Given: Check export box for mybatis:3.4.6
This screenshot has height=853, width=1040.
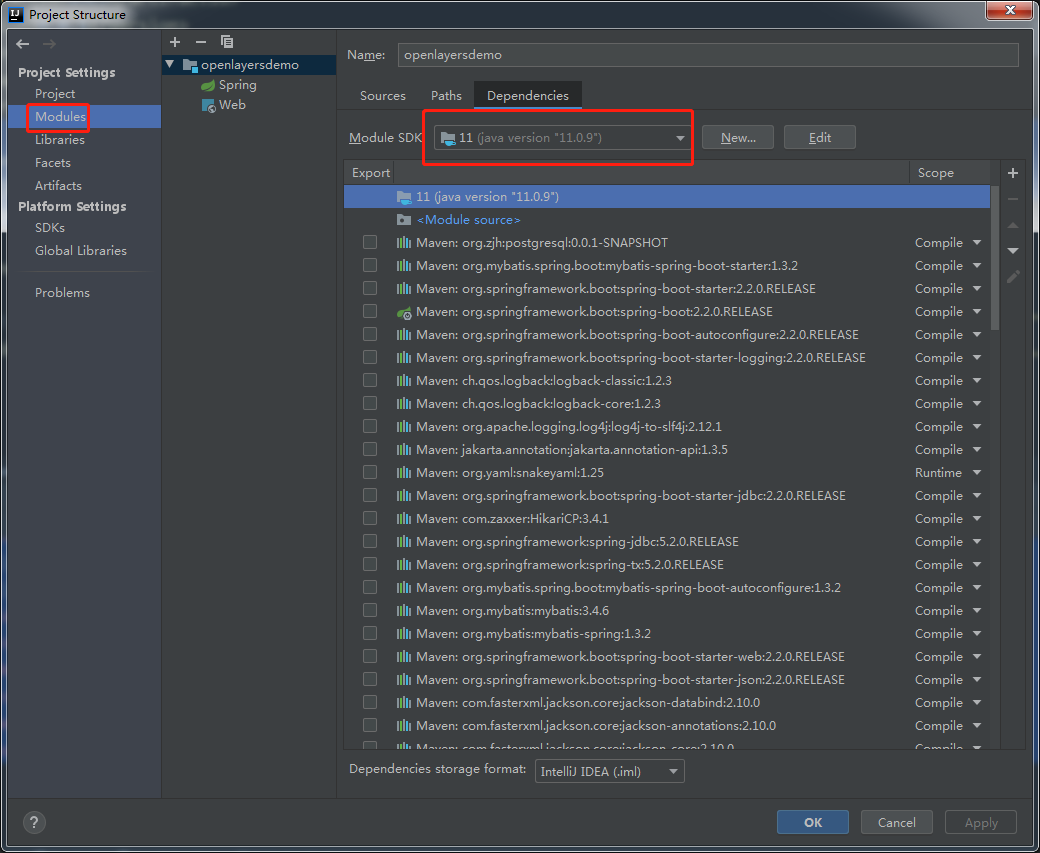Looking at the screenshot, I should (x=370, y=610).
